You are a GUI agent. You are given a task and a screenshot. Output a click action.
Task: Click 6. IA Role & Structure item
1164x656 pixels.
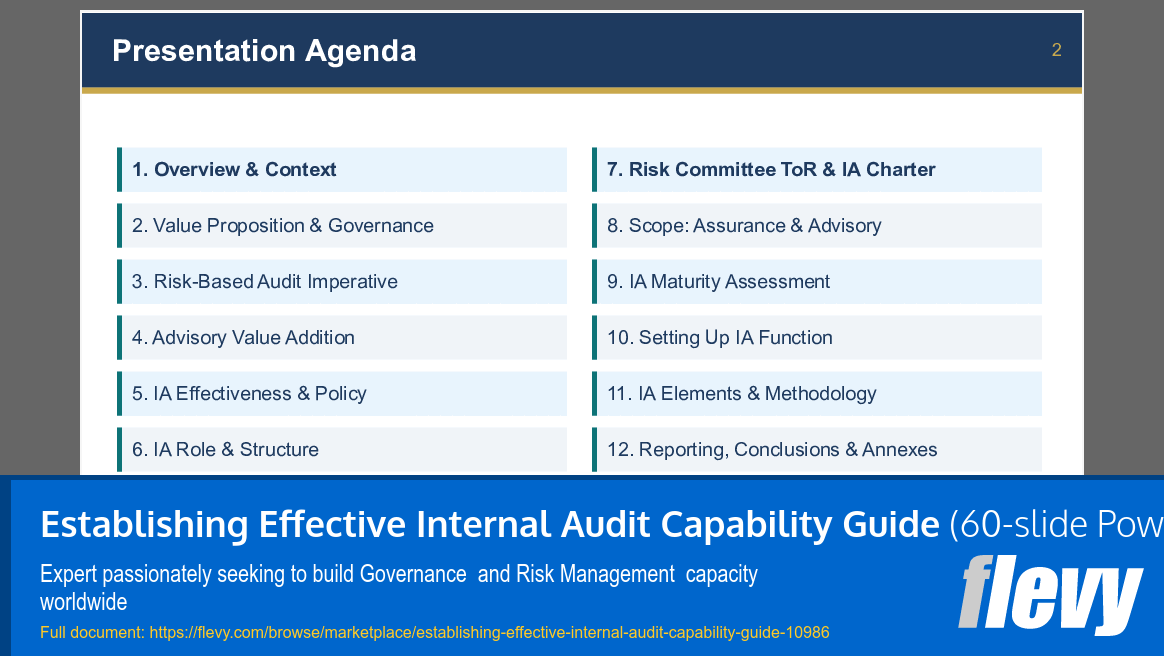click(x=343, y=449)
